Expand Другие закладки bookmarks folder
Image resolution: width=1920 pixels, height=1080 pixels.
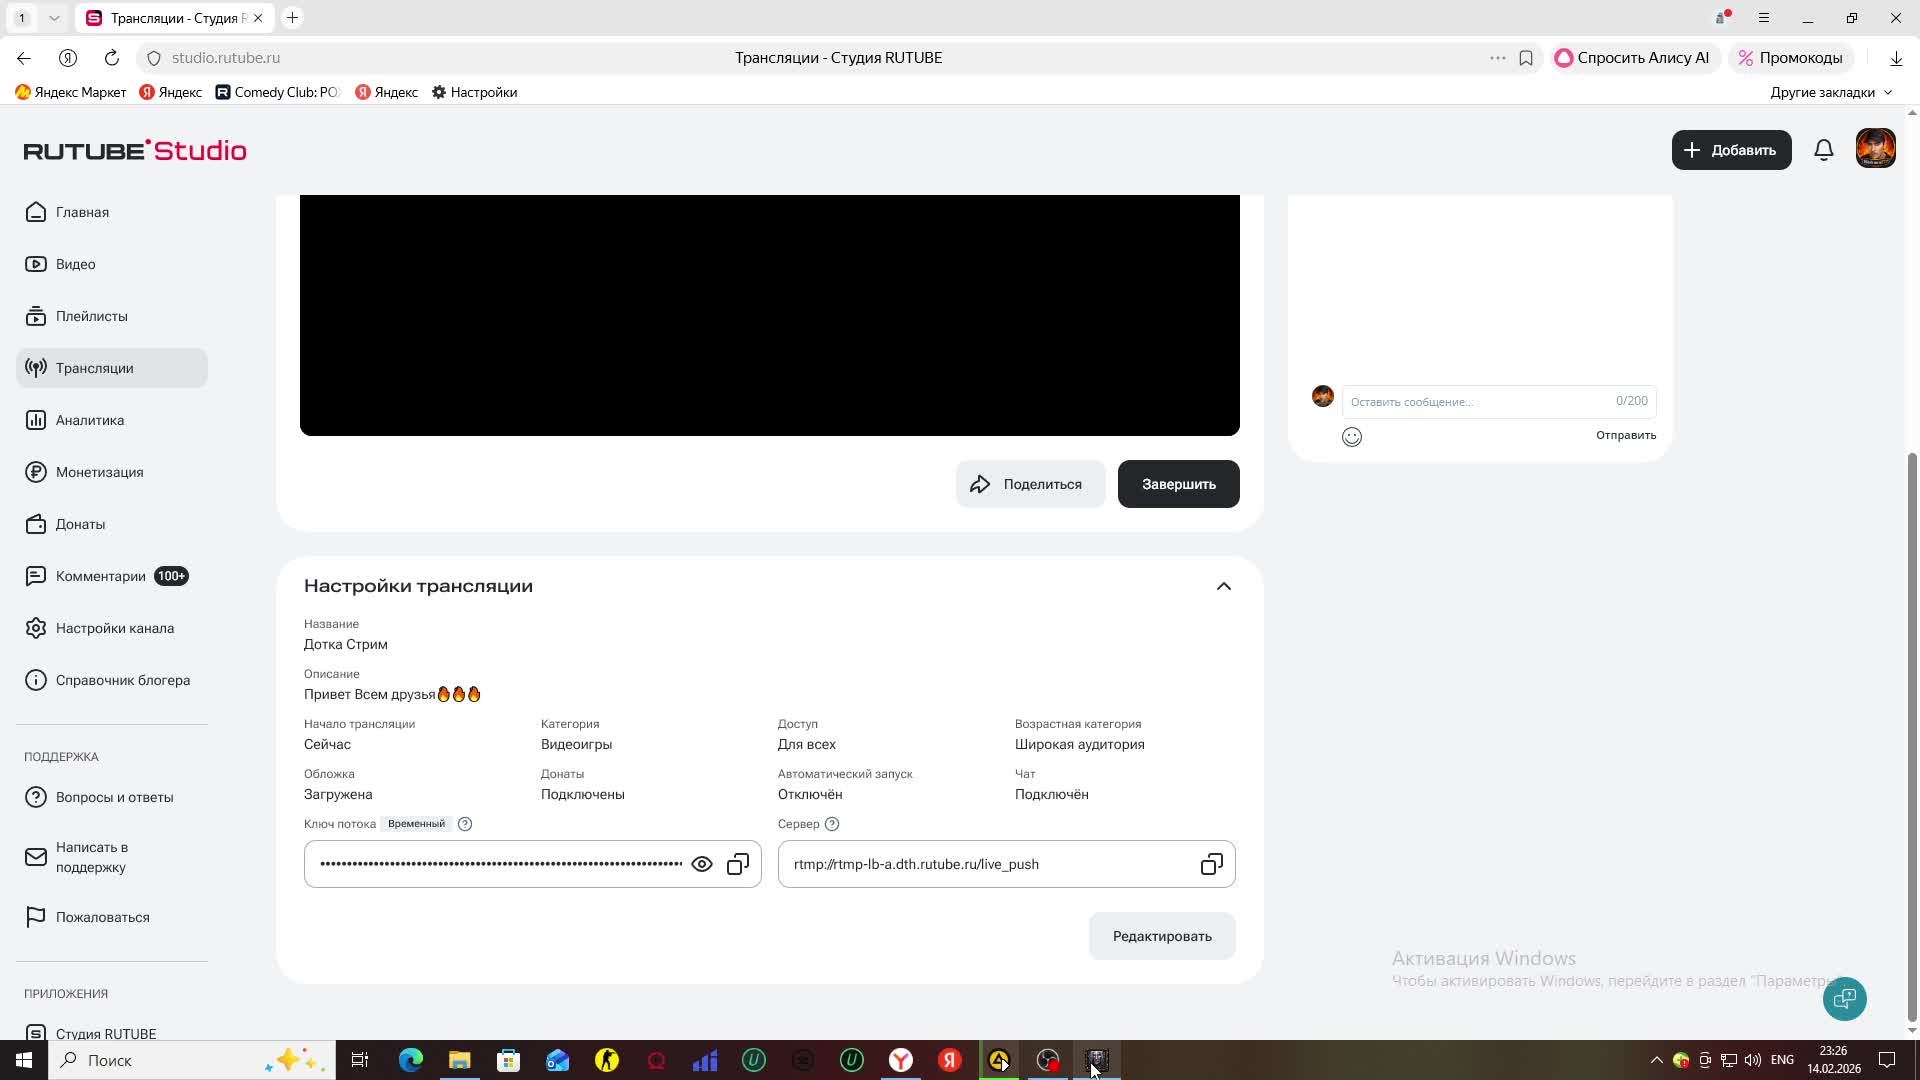(1830, 92)
